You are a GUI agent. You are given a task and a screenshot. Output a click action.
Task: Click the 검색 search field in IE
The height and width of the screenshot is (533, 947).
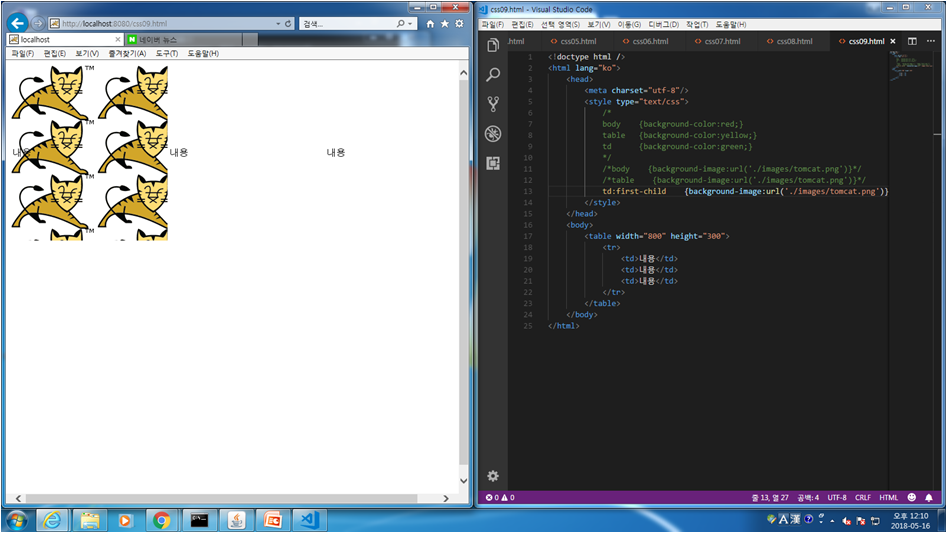(347, 24)
